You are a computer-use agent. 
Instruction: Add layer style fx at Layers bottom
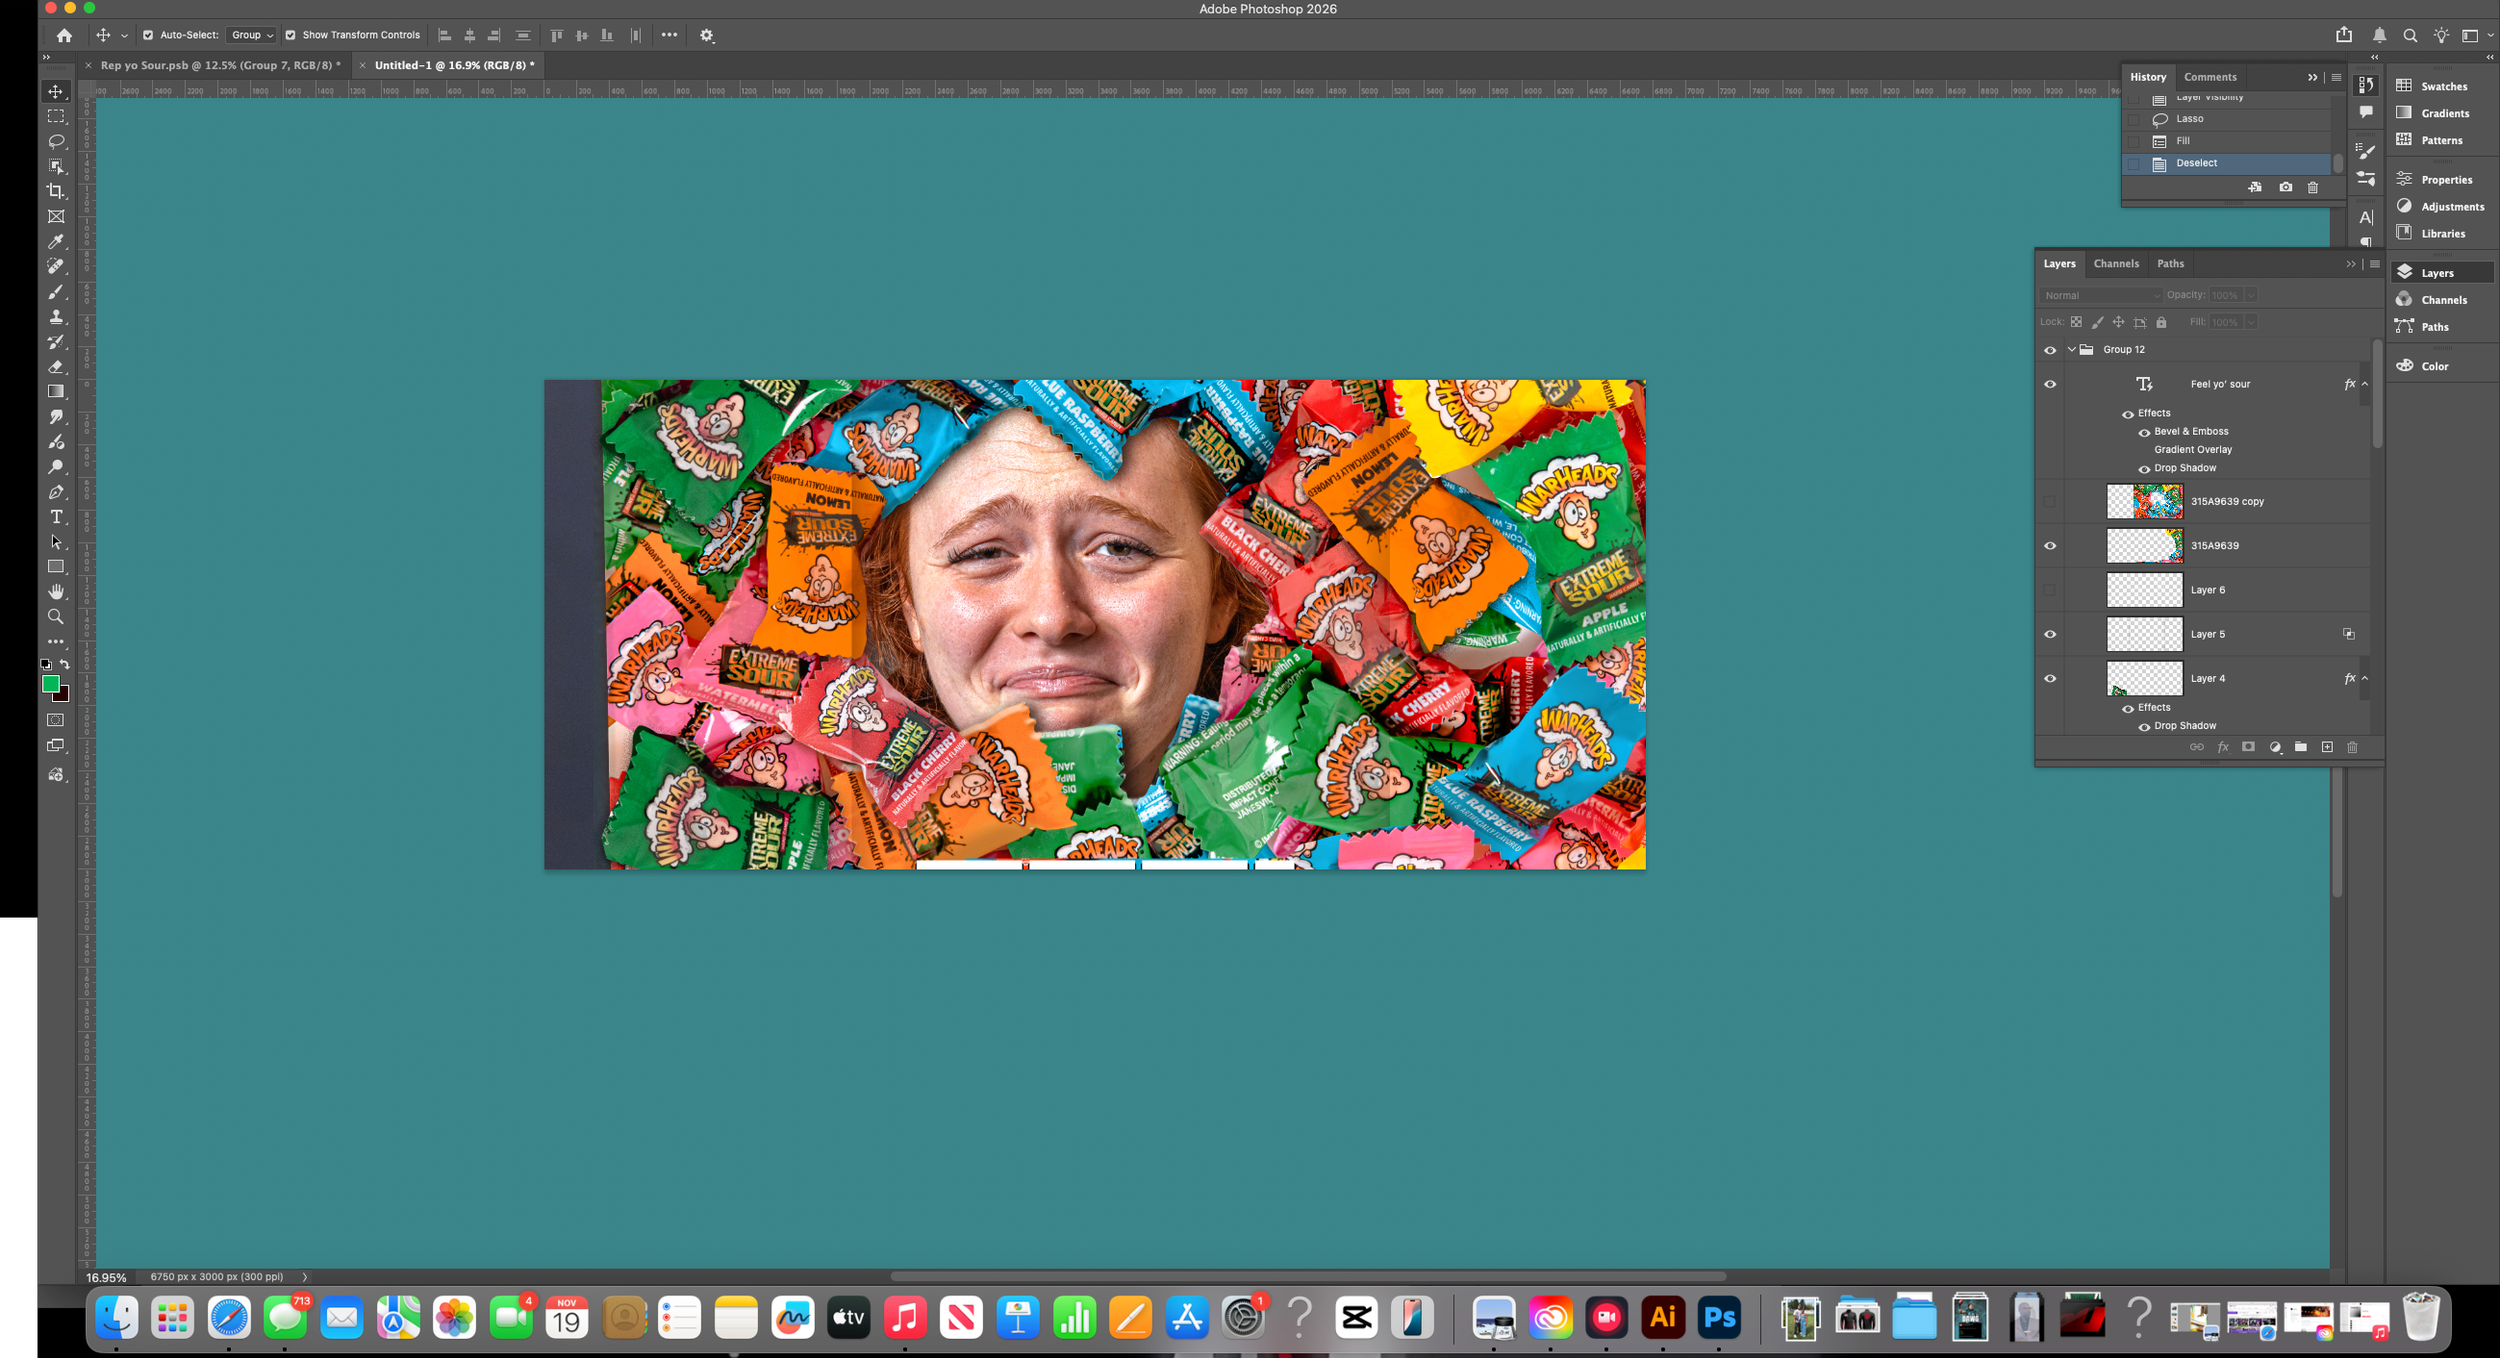pos(2223,747)
